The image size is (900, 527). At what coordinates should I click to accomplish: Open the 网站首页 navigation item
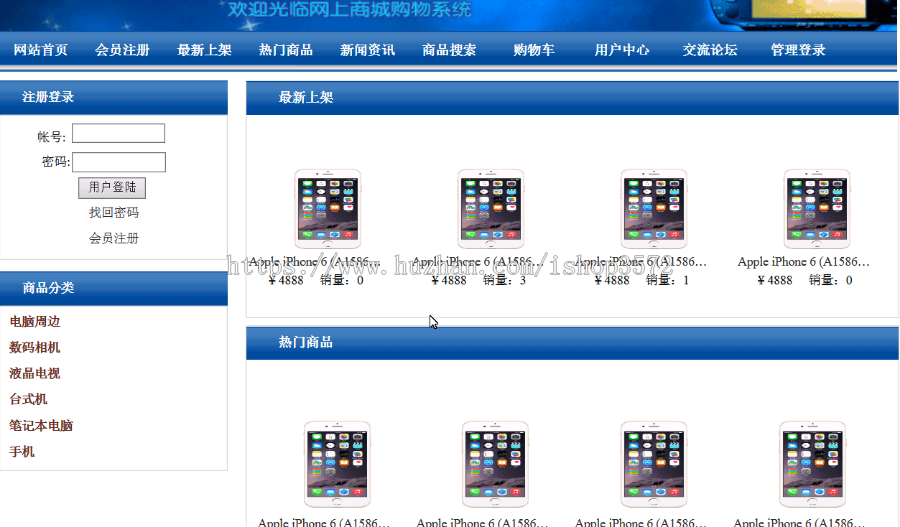41,50
